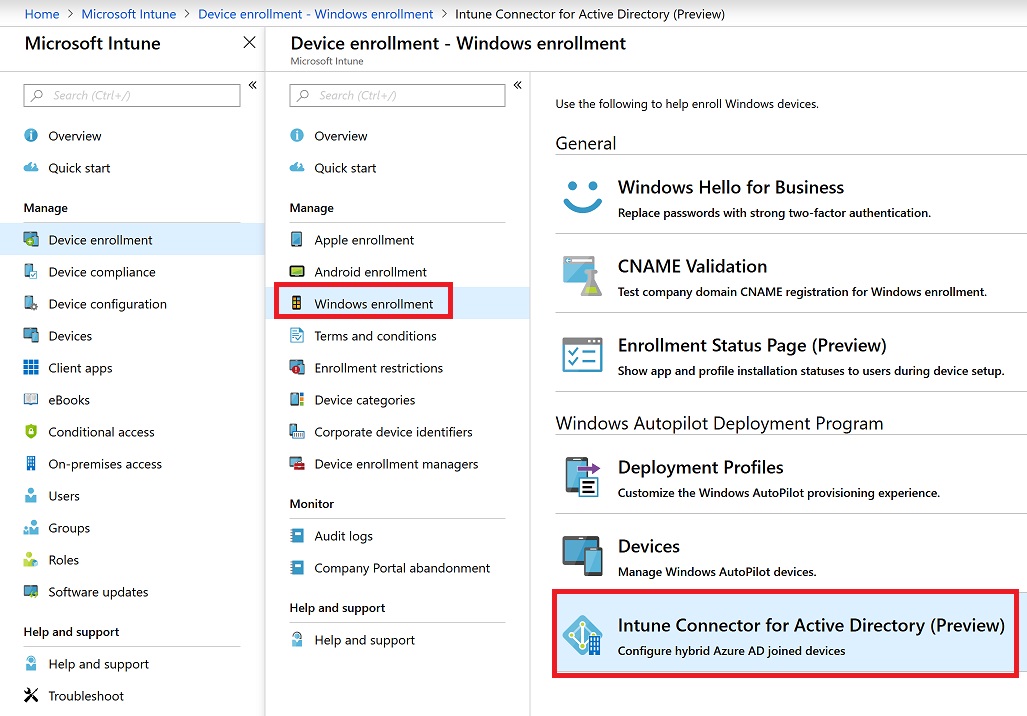Open Help and support in Microsoft Intune menu
The height and width of the screenshot is (716, 1027).
132,664
